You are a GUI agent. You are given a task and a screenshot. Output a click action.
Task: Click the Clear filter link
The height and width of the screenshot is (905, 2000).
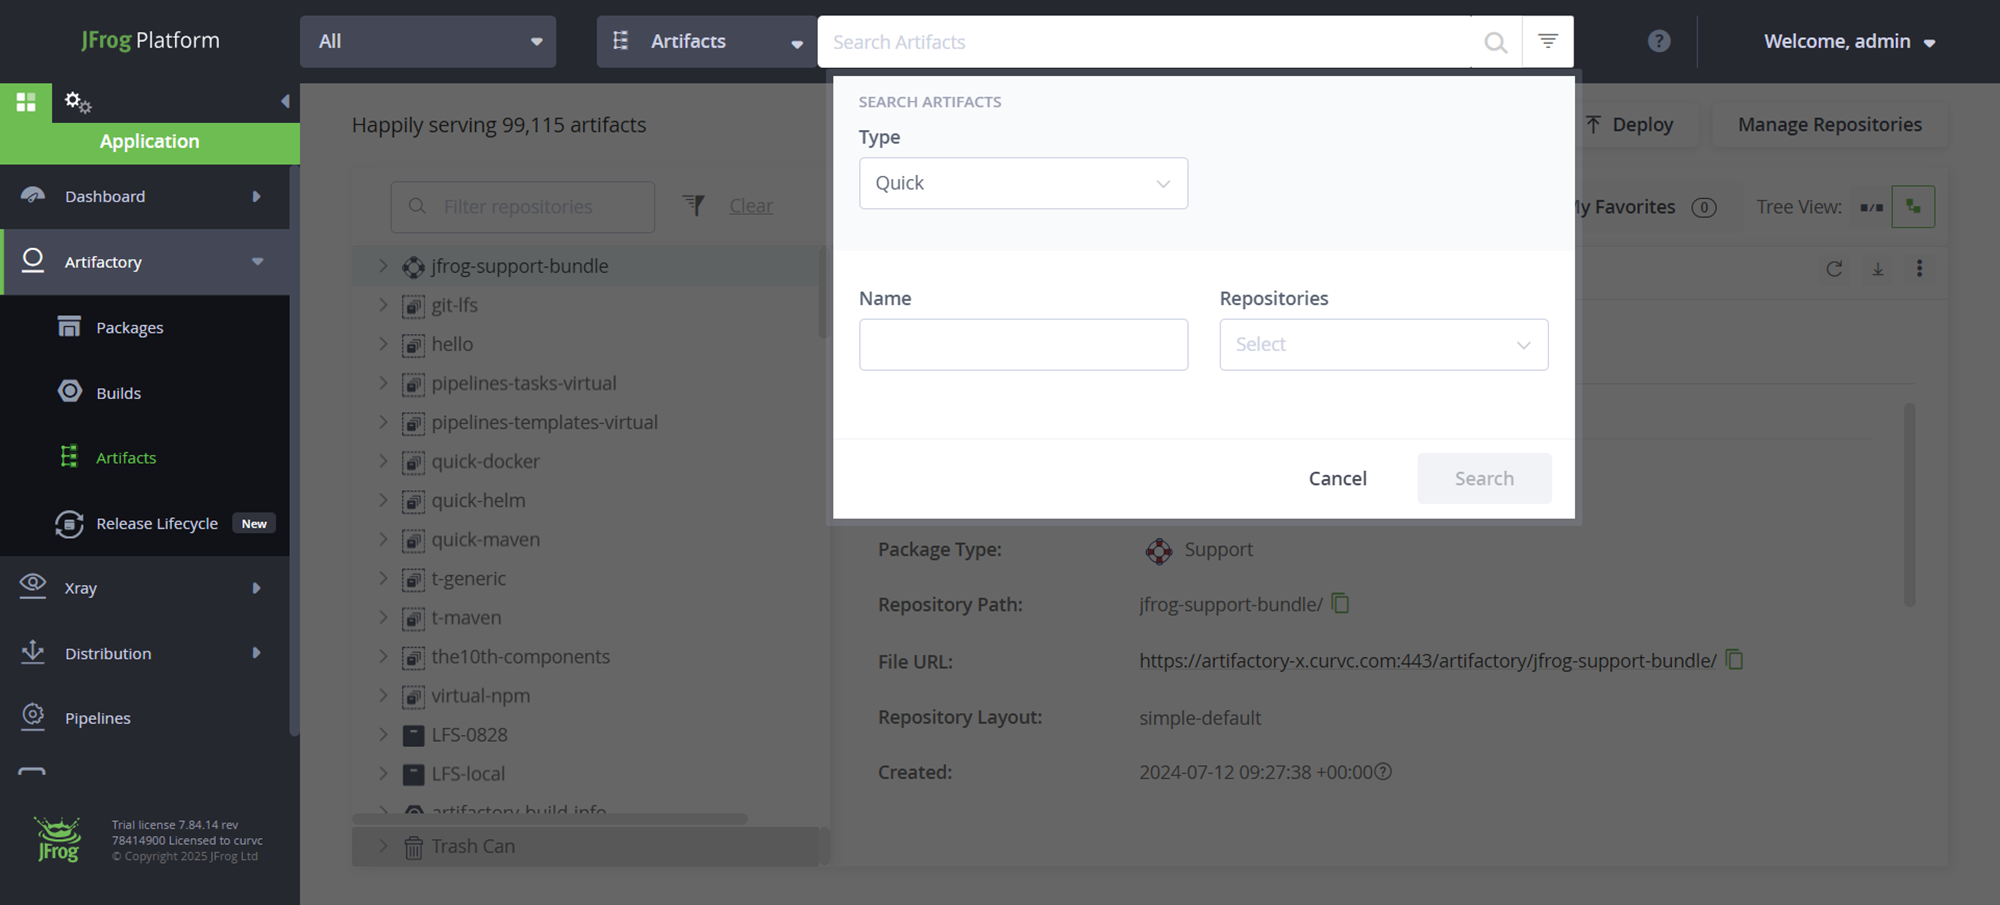tap(751, 206)
